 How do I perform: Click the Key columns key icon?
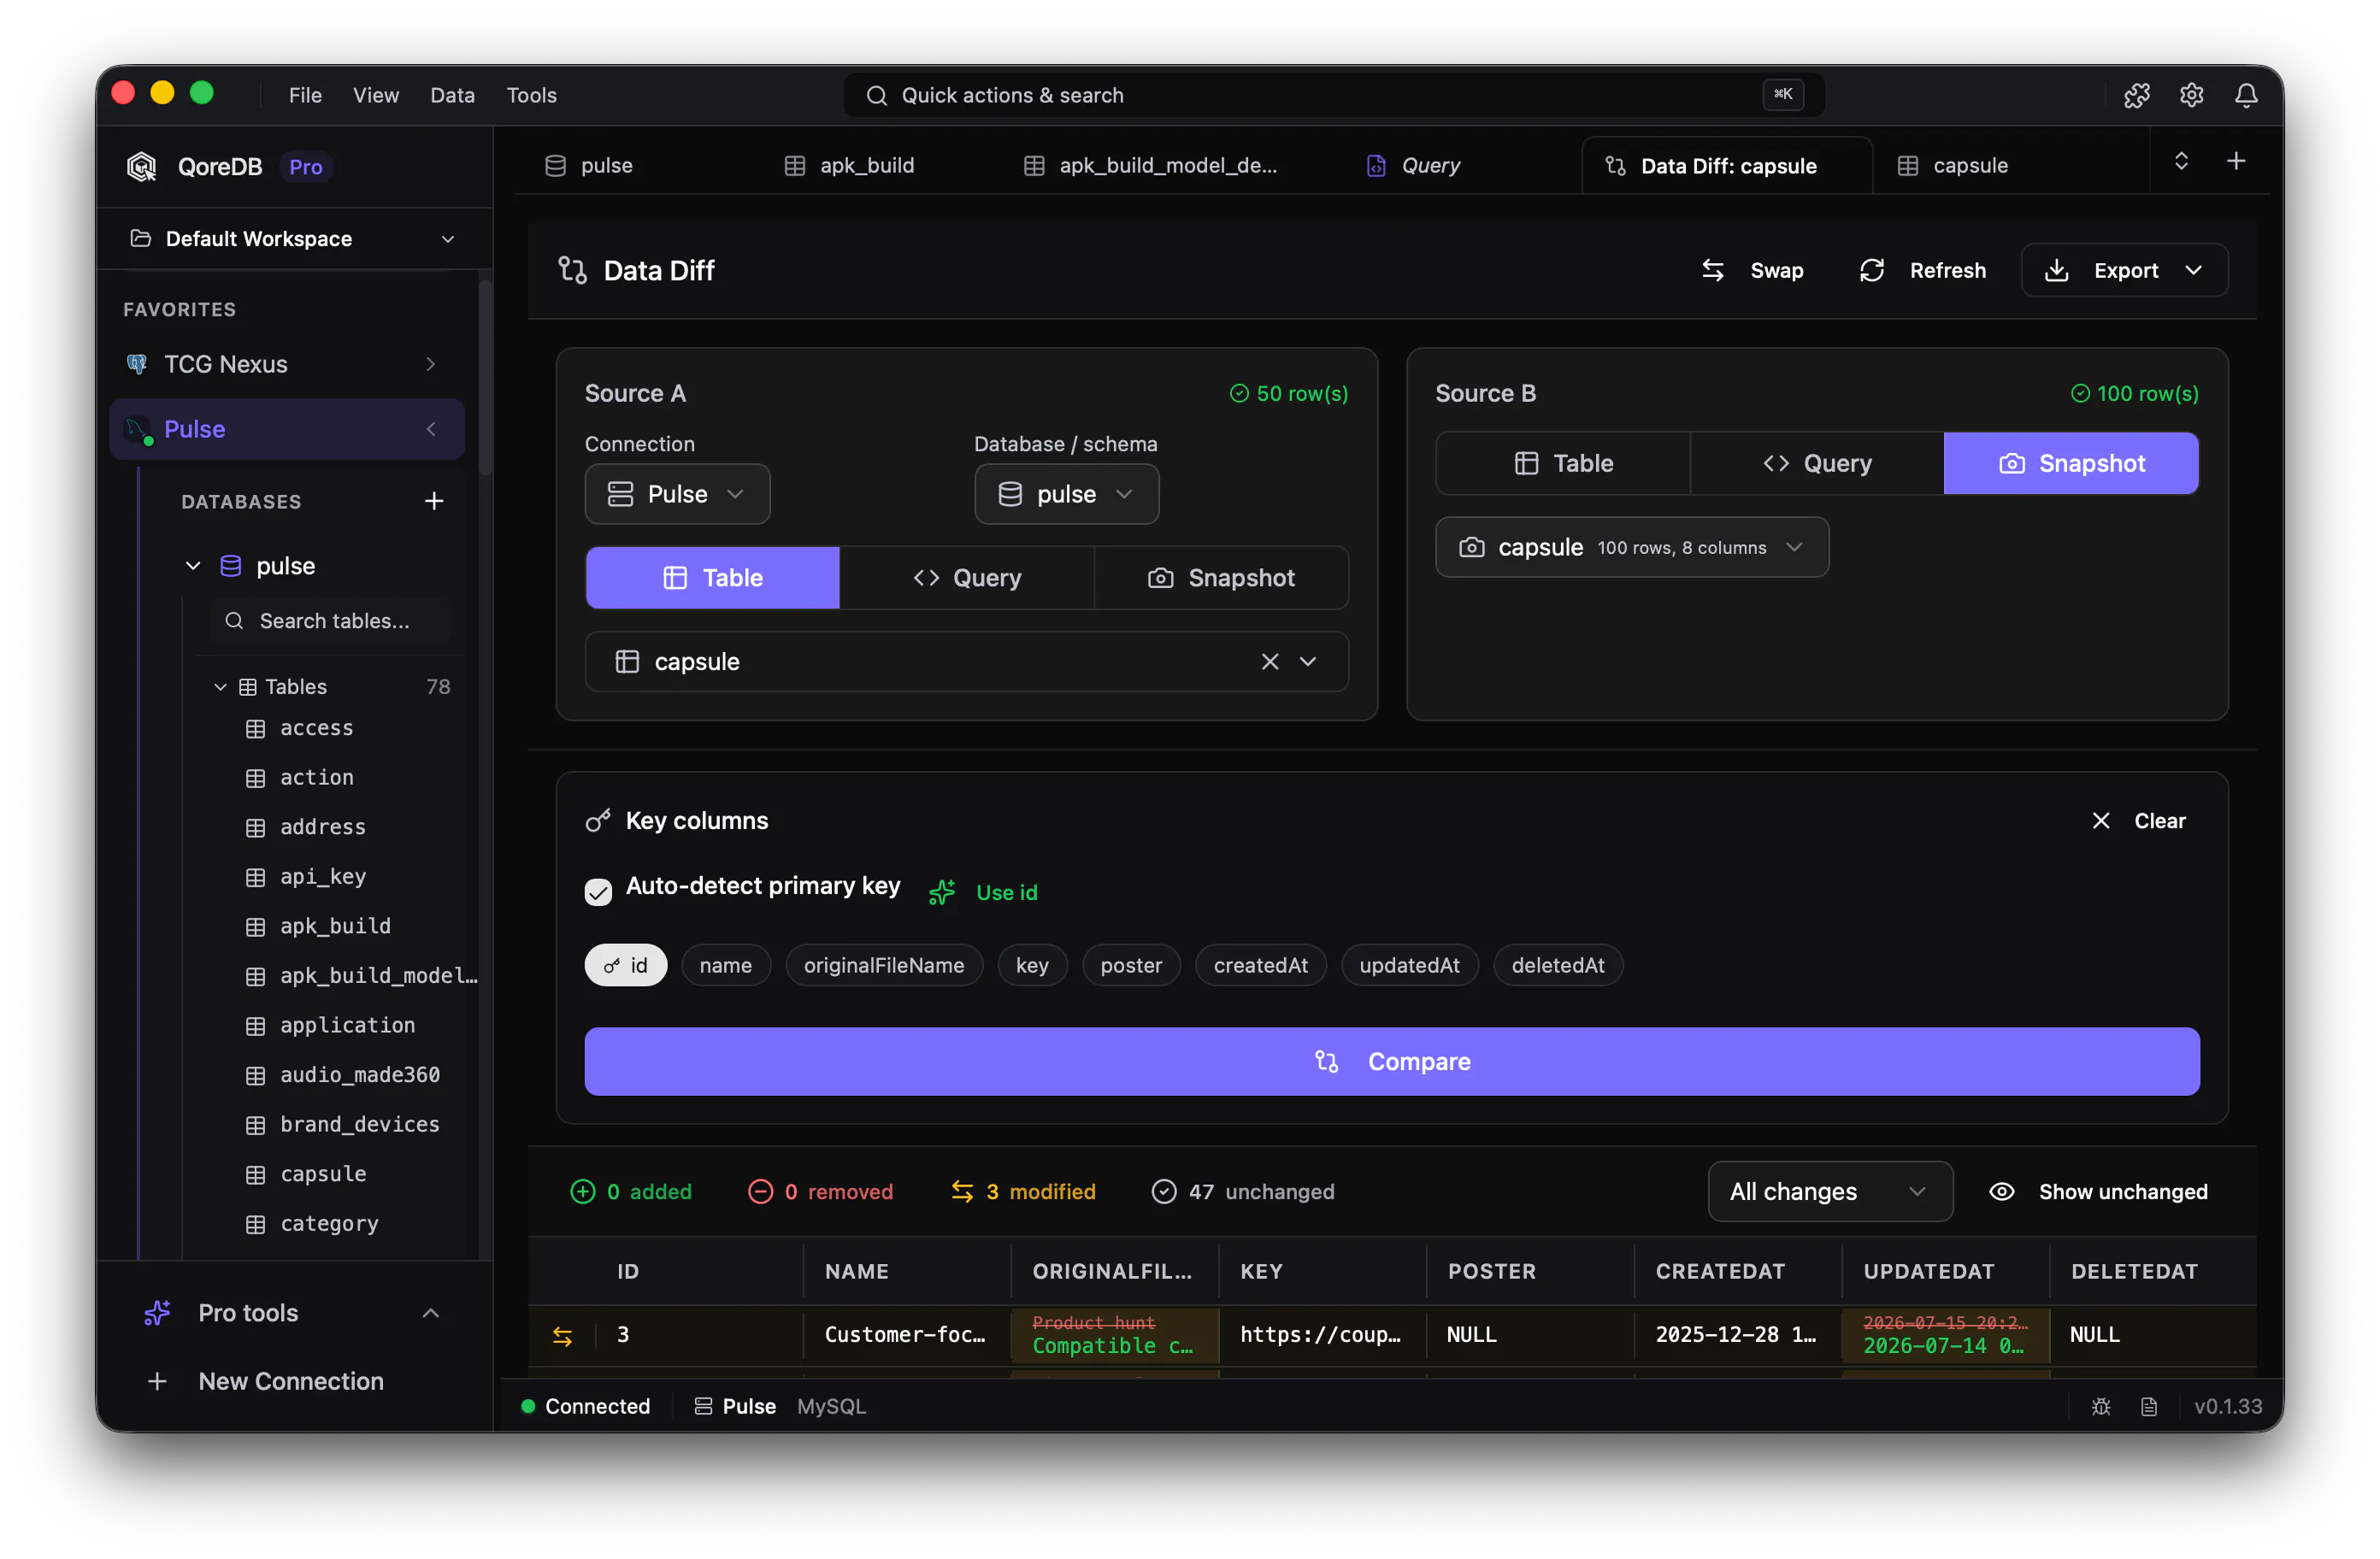coord(598,820)
